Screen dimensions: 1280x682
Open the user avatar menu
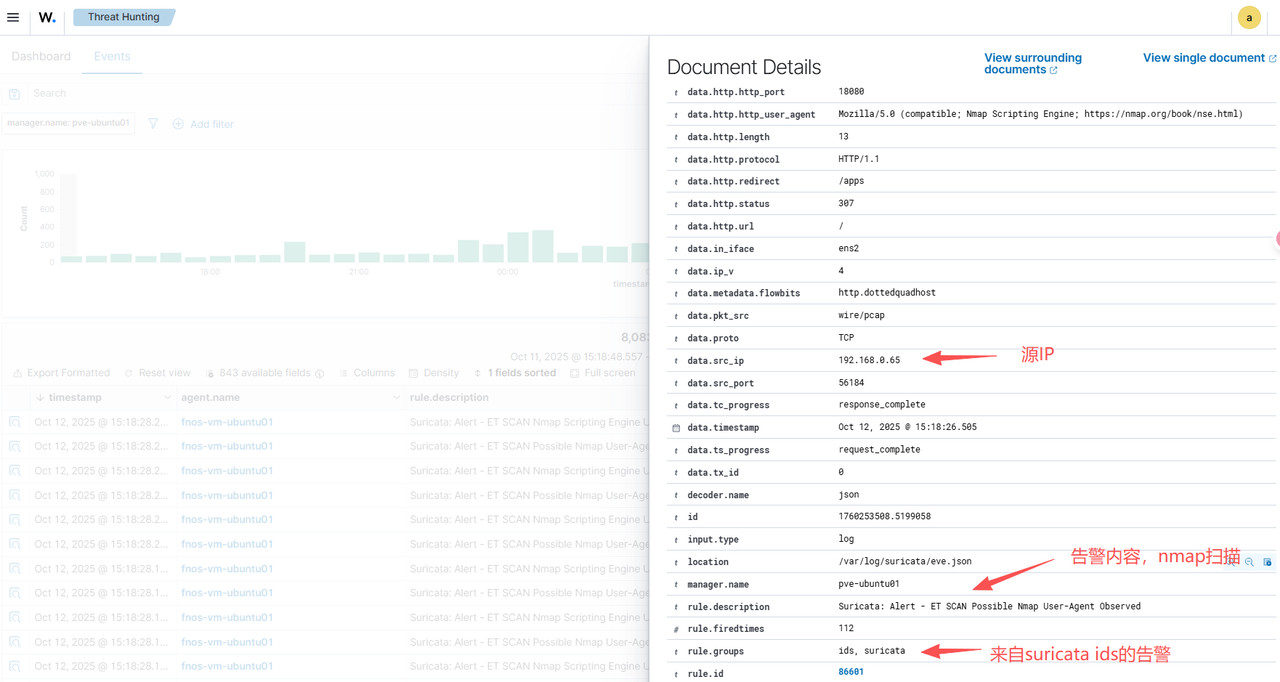point(1248,17)
